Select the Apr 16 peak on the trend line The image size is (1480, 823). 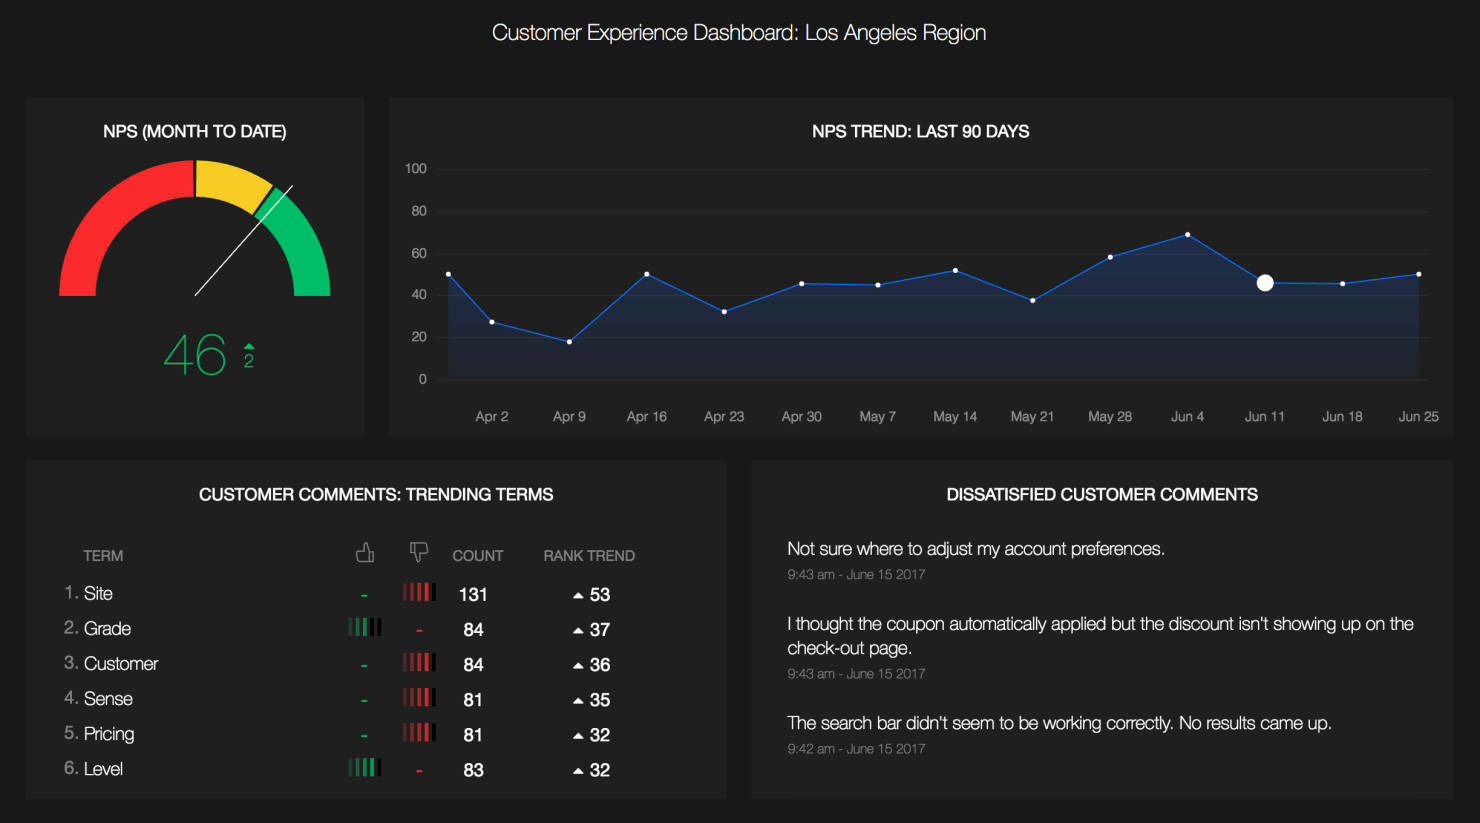tap(646, 273)
